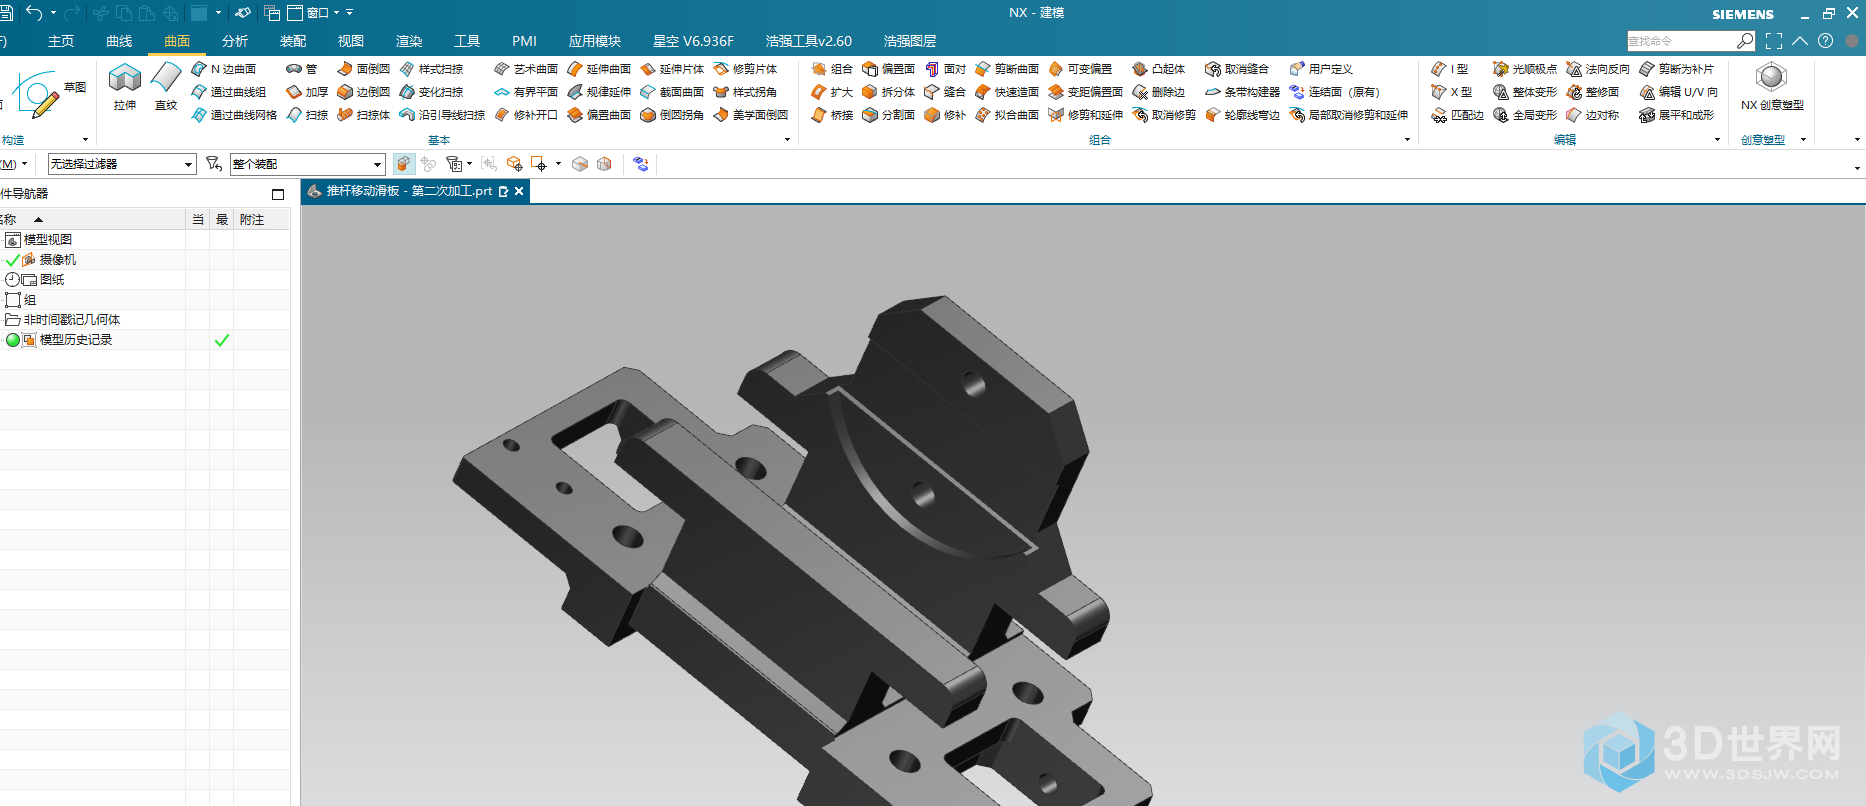1866x806 pixels.
Task: Click the 边倒圆 edge blend tool
Action: (x=363, y=92)
